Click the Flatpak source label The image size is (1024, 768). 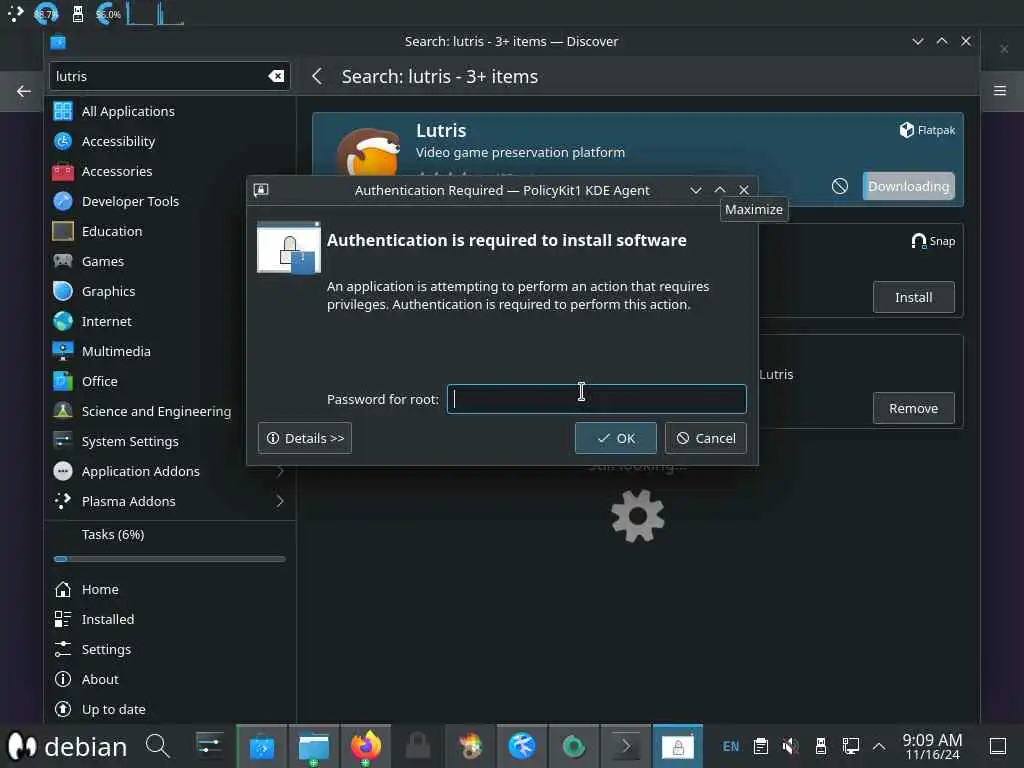pos(927,130)
